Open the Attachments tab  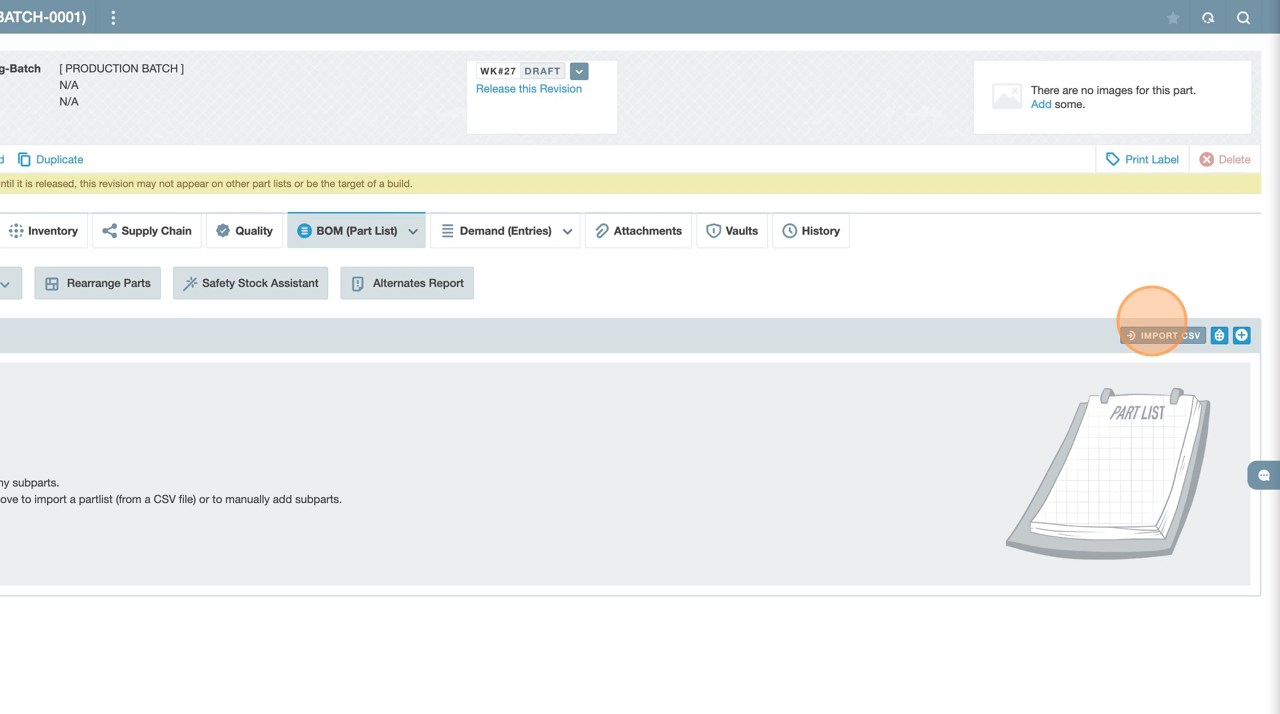coord(638,231)
